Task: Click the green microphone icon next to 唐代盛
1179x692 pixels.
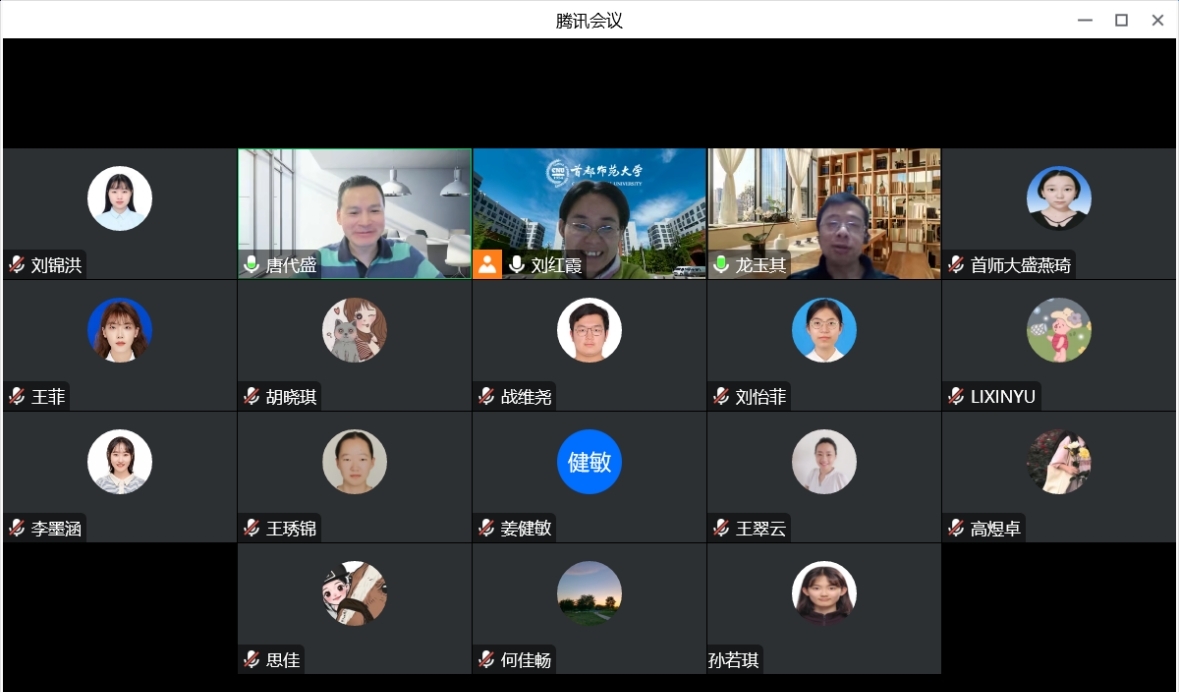Action: click(x=252, y=265)
